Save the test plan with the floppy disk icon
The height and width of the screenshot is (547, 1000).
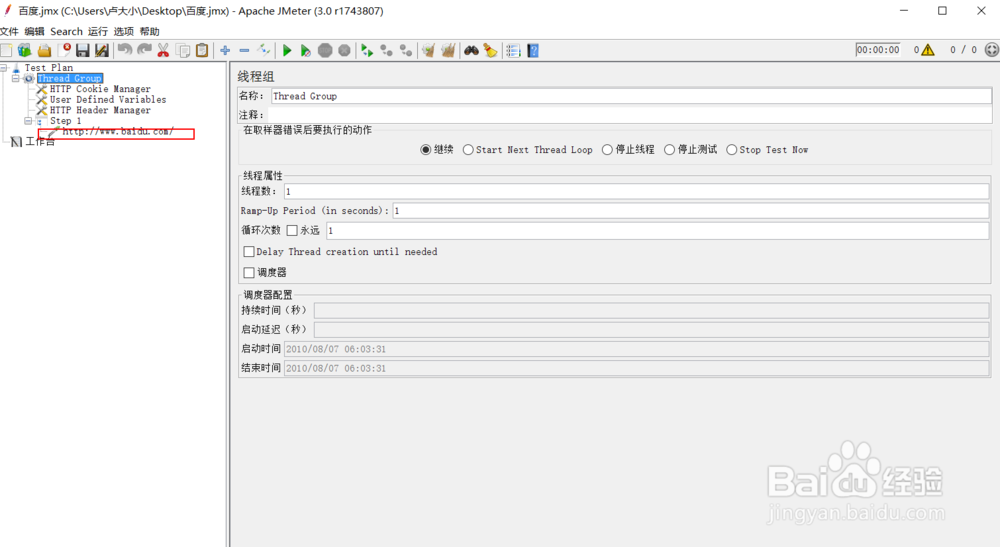click(x=83, y=50)
